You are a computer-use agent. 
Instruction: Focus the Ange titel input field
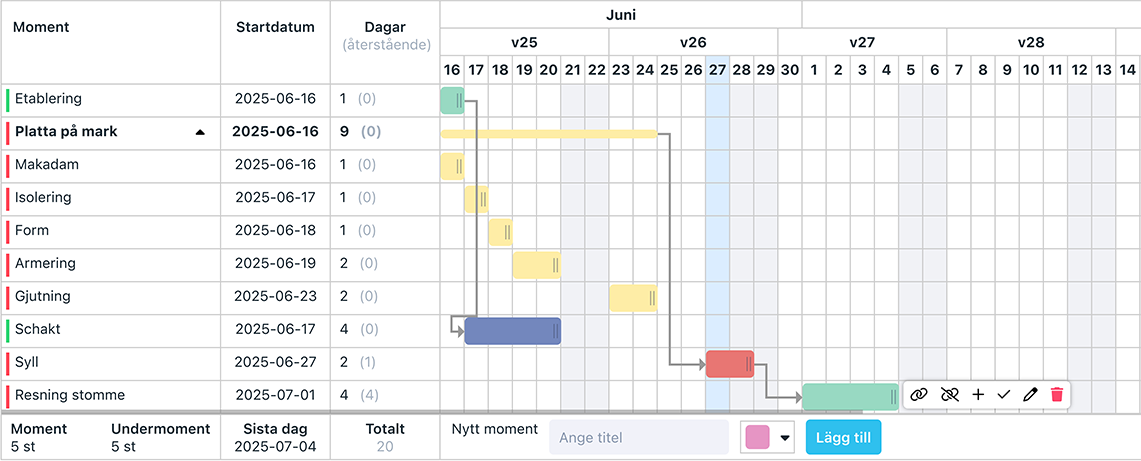click(639, 438)
